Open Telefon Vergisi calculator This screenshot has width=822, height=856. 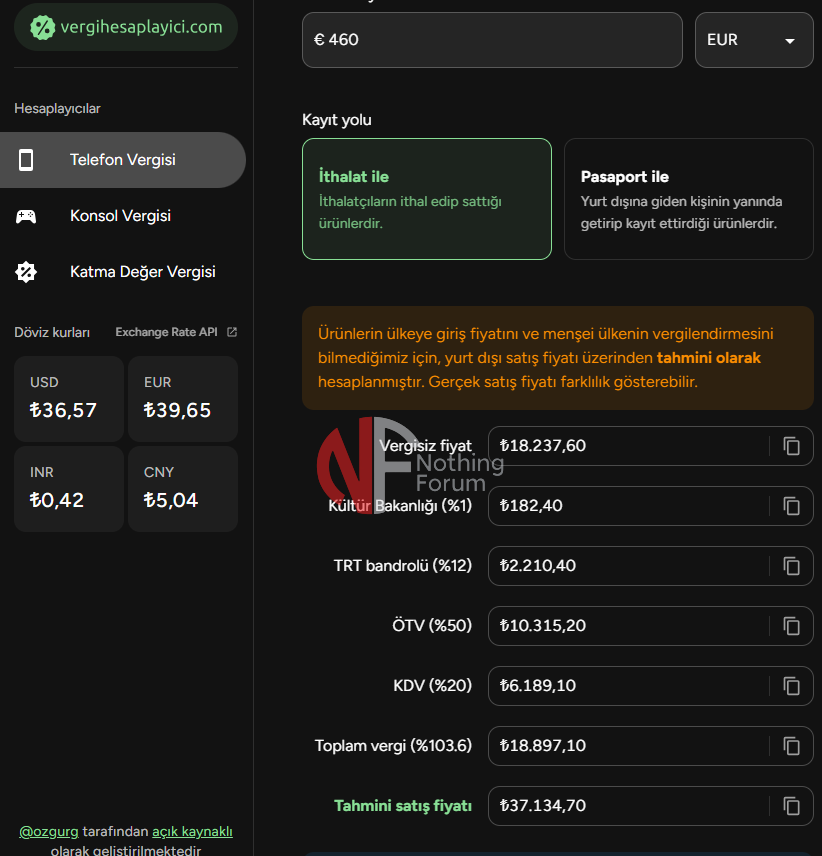[122, 160]
